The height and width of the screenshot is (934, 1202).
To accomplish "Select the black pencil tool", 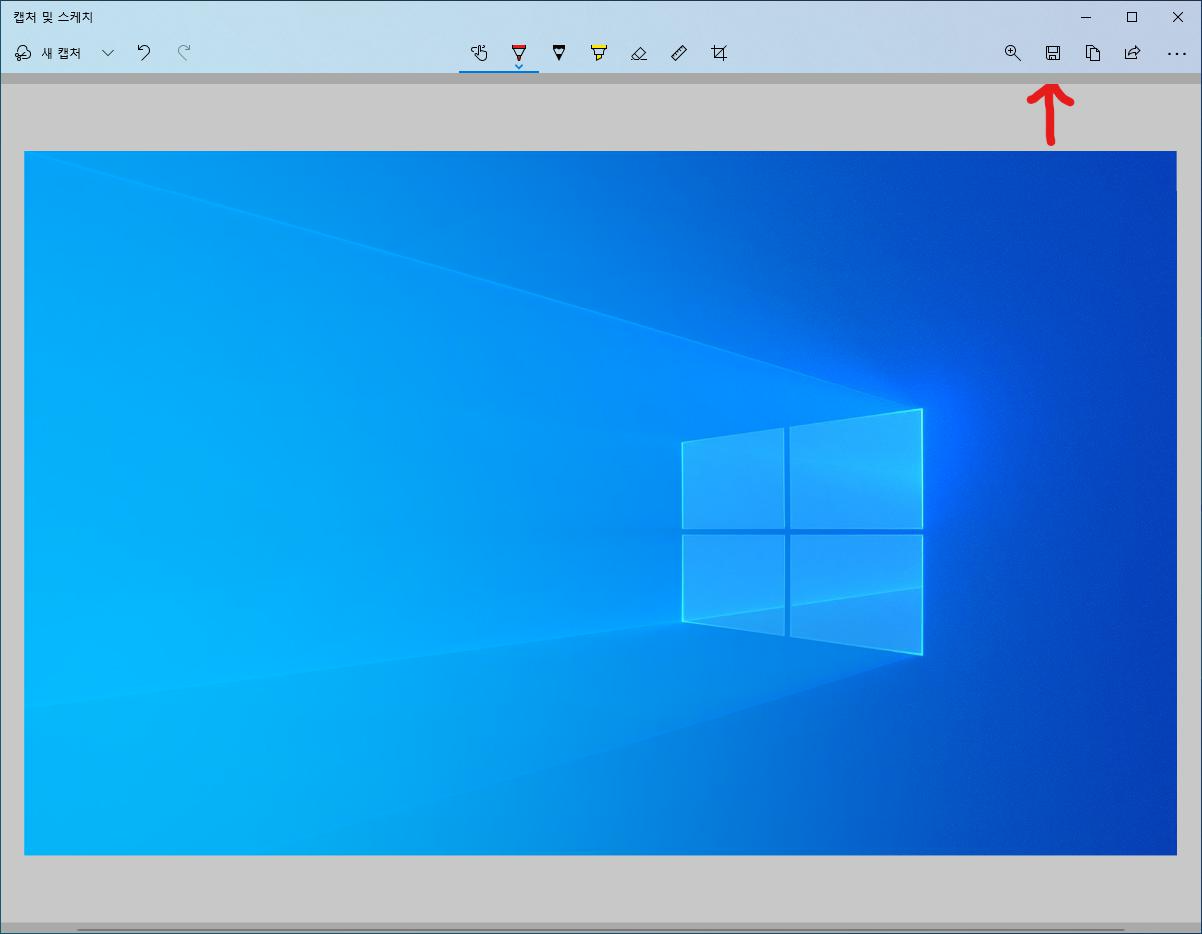I will (559, 53).
